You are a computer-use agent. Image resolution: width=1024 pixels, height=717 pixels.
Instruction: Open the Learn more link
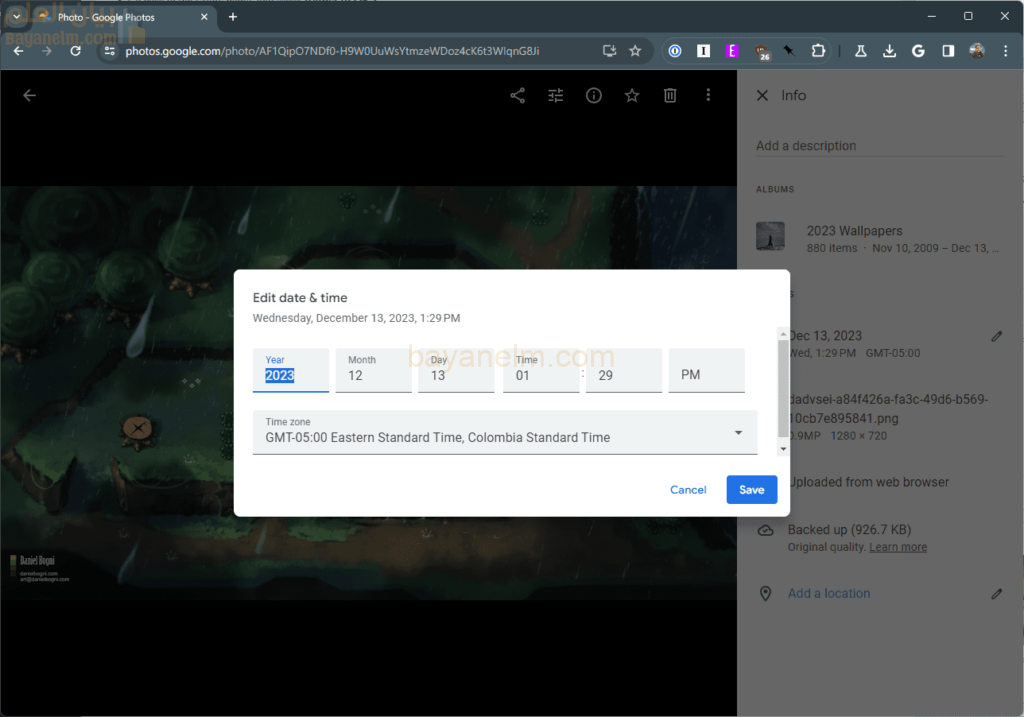897,547
